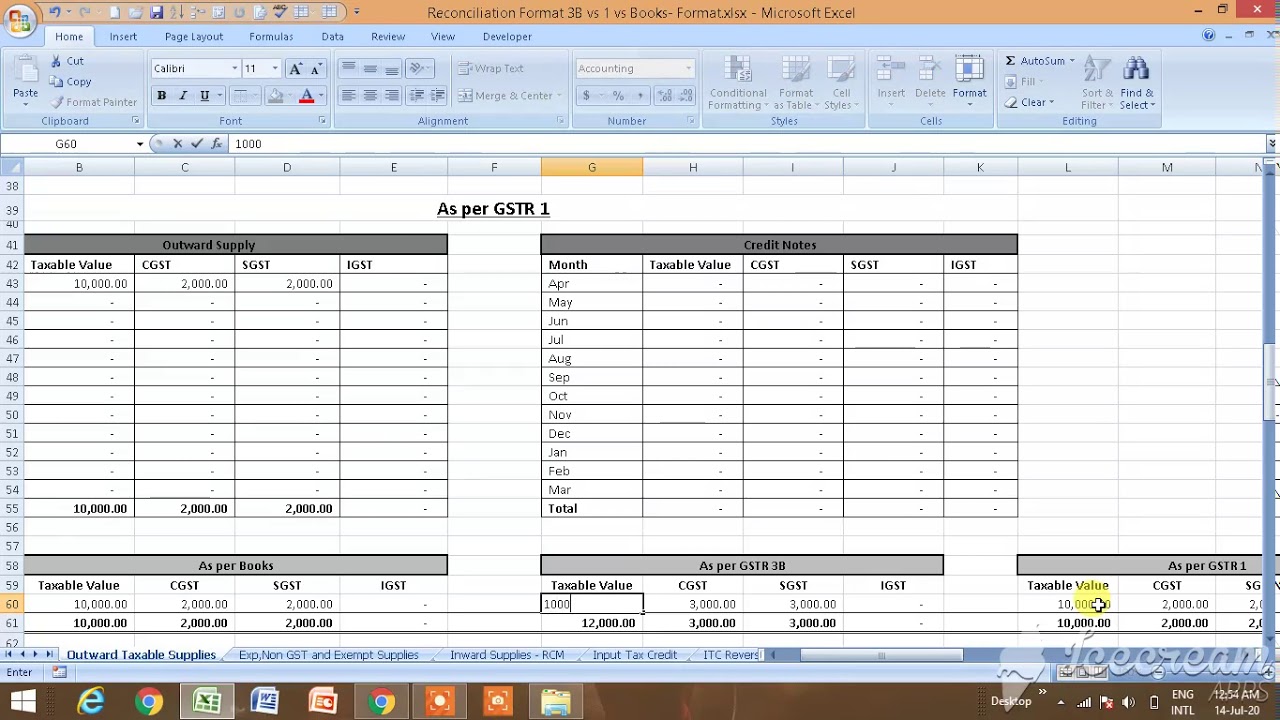Open File Explorer from taskbar

pyautogui.click(x=556, y=701)
